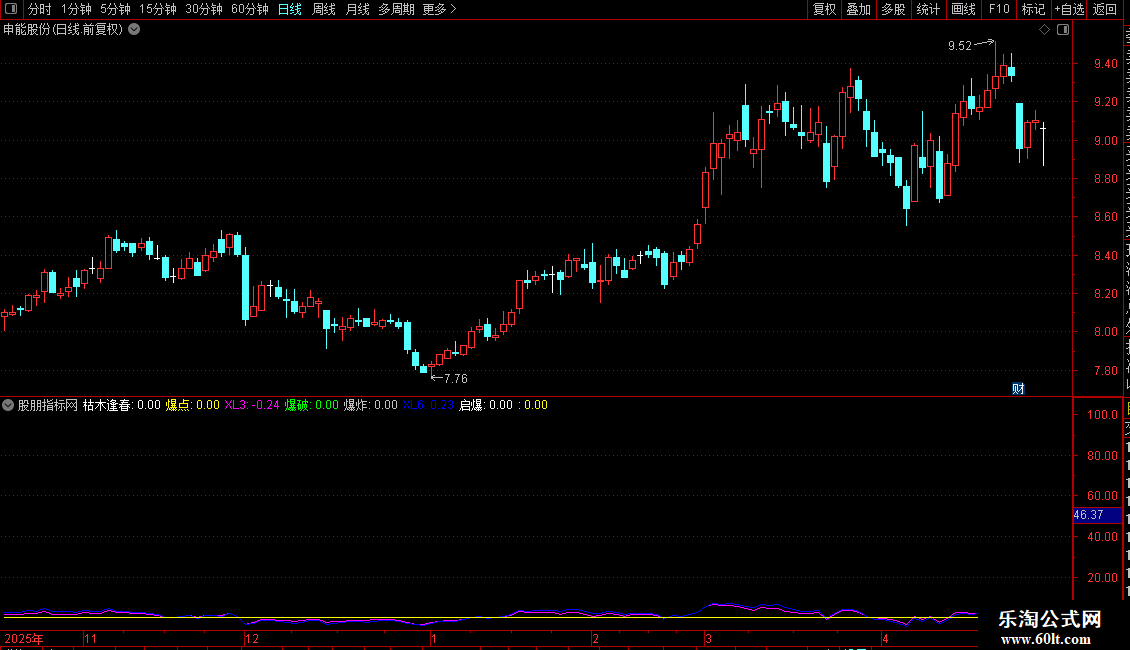The height and width of the screenshot is (650, 1130).
Task: Click the 9.00 price axis label
Action: point(1105,141)
